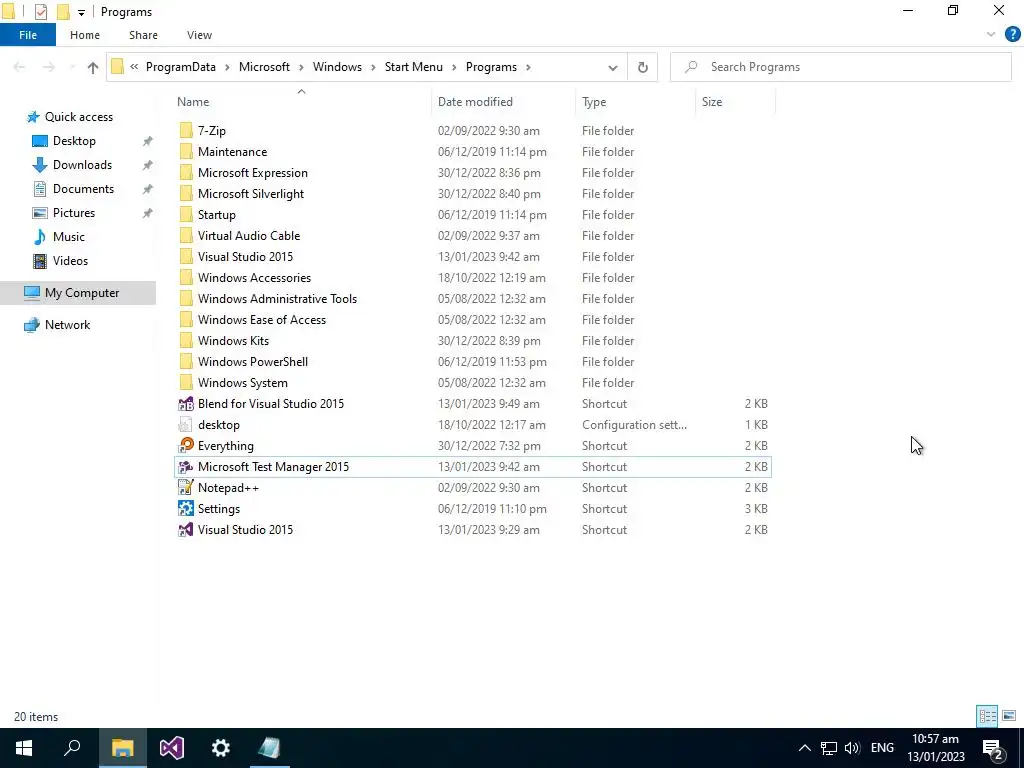Screen dimensions: 1024x768
Task: Click the volume speaker tray icon
Action: pos(852,748)
